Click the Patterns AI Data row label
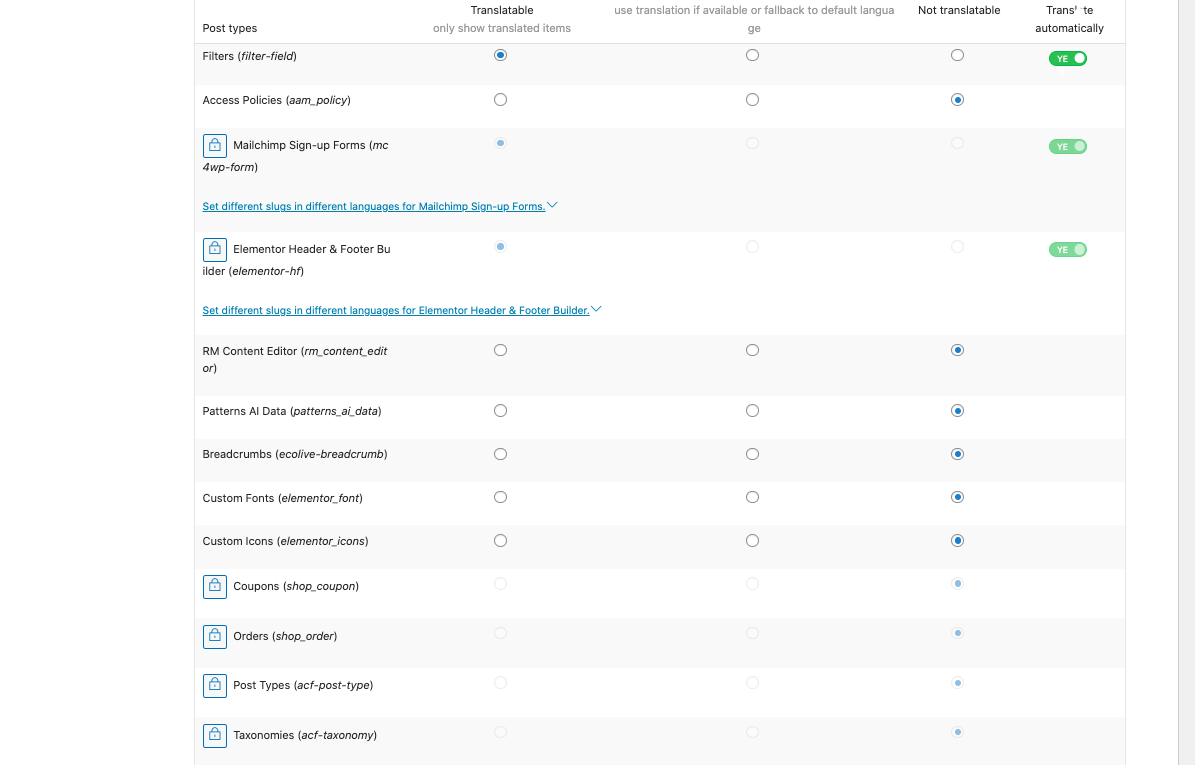1195x765 pixels. (x=292, y=411)
